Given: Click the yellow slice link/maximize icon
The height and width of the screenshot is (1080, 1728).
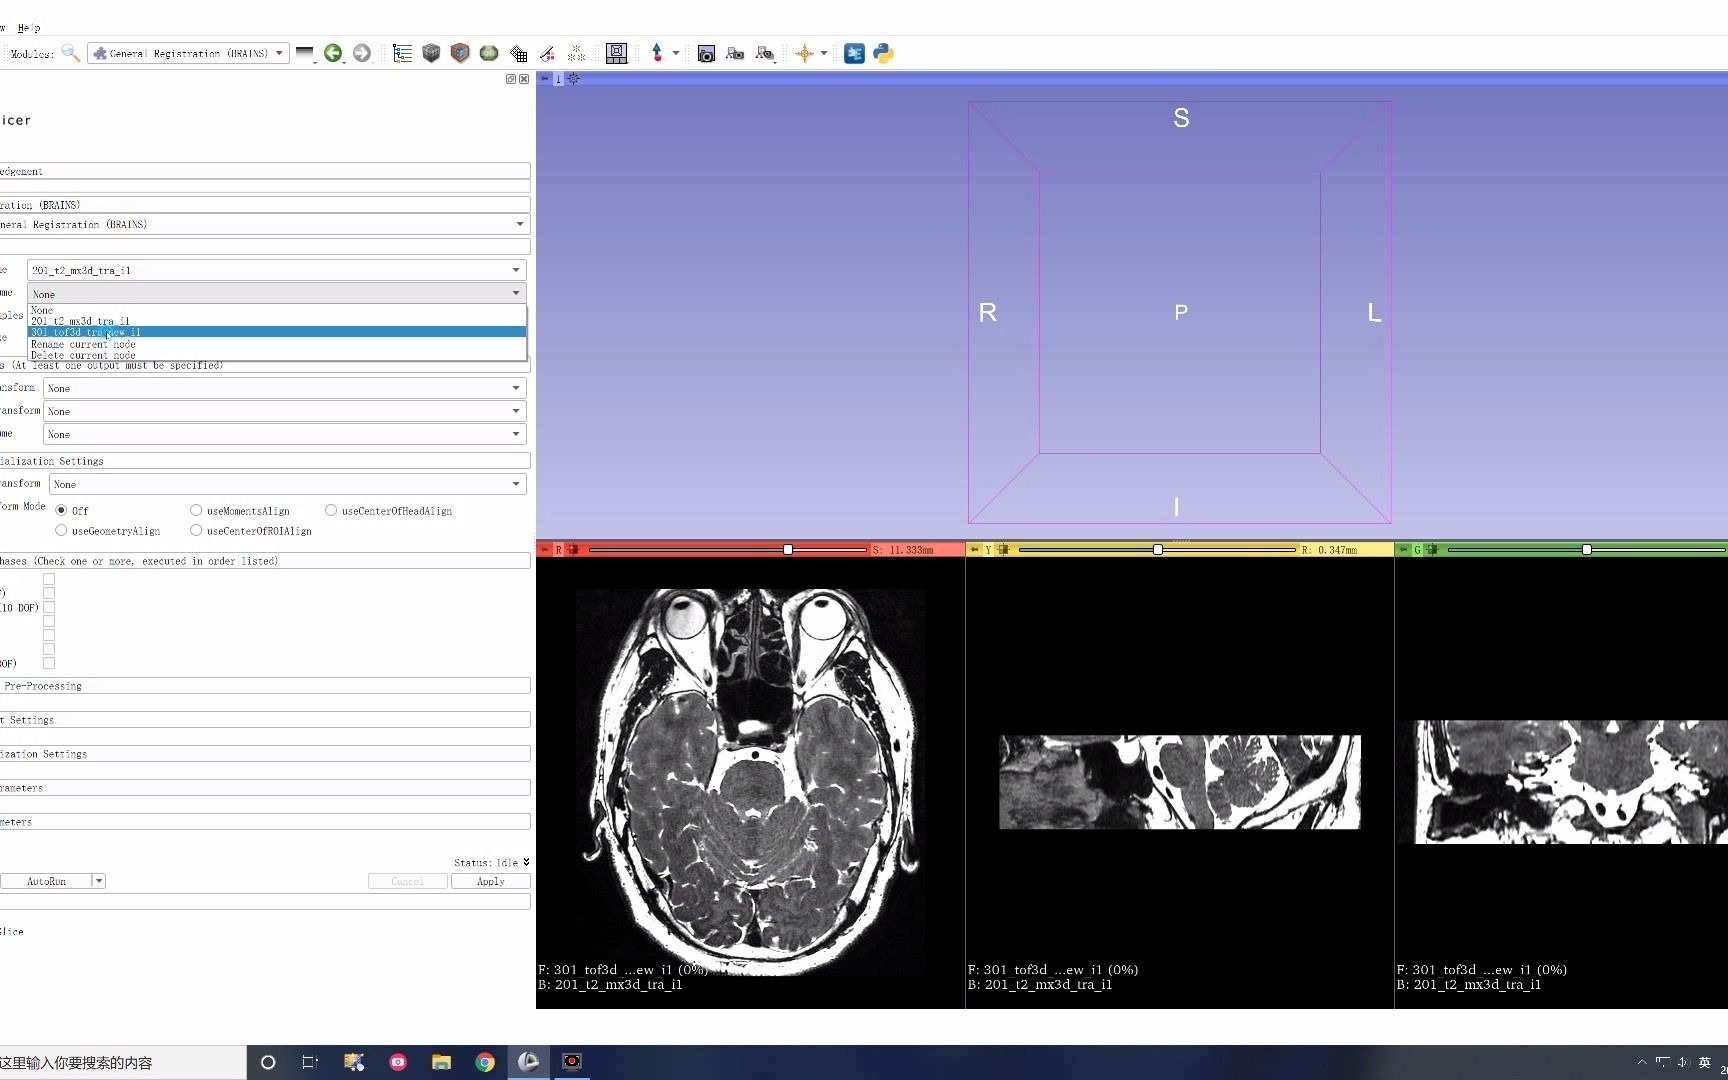Looking at the screenshot, I should (x=1003, y=549).
